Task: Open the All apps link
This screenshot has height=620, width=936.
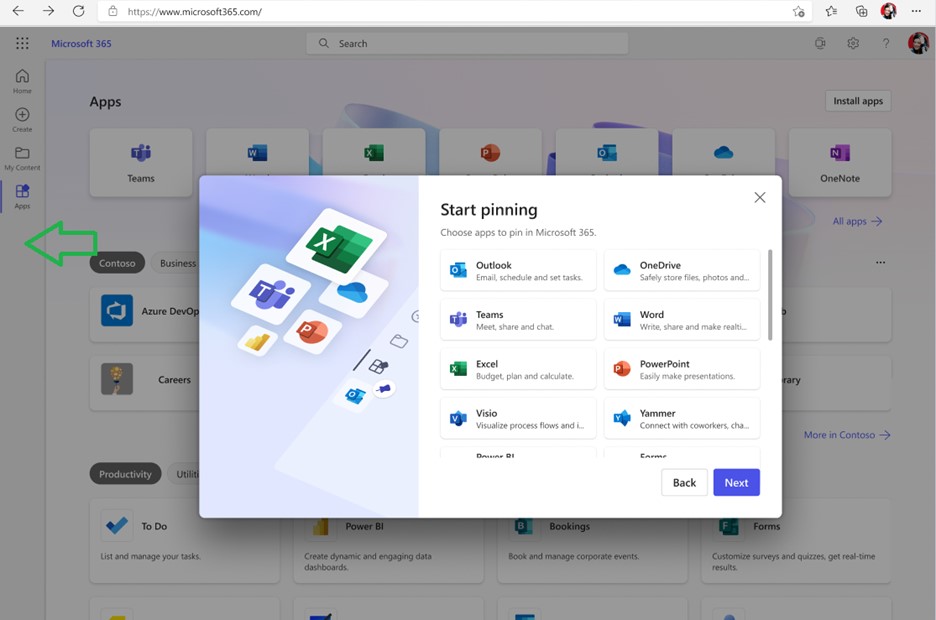Action: coord(857,221)
